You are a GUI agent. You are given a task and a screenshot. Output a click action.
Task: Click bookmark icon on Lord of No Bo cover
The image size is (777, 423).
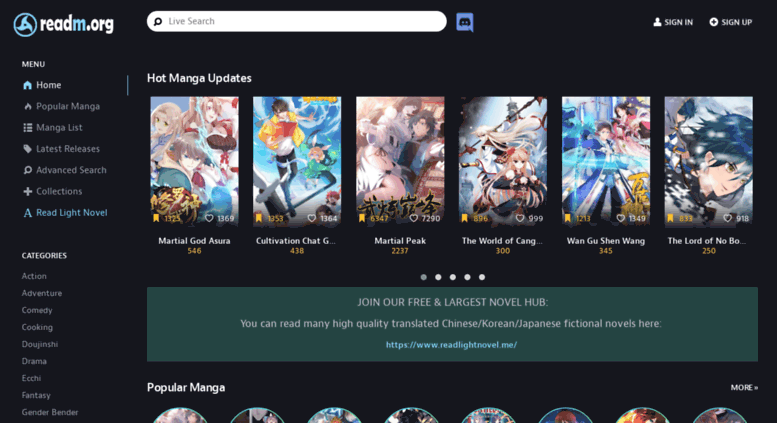(670, 218)
